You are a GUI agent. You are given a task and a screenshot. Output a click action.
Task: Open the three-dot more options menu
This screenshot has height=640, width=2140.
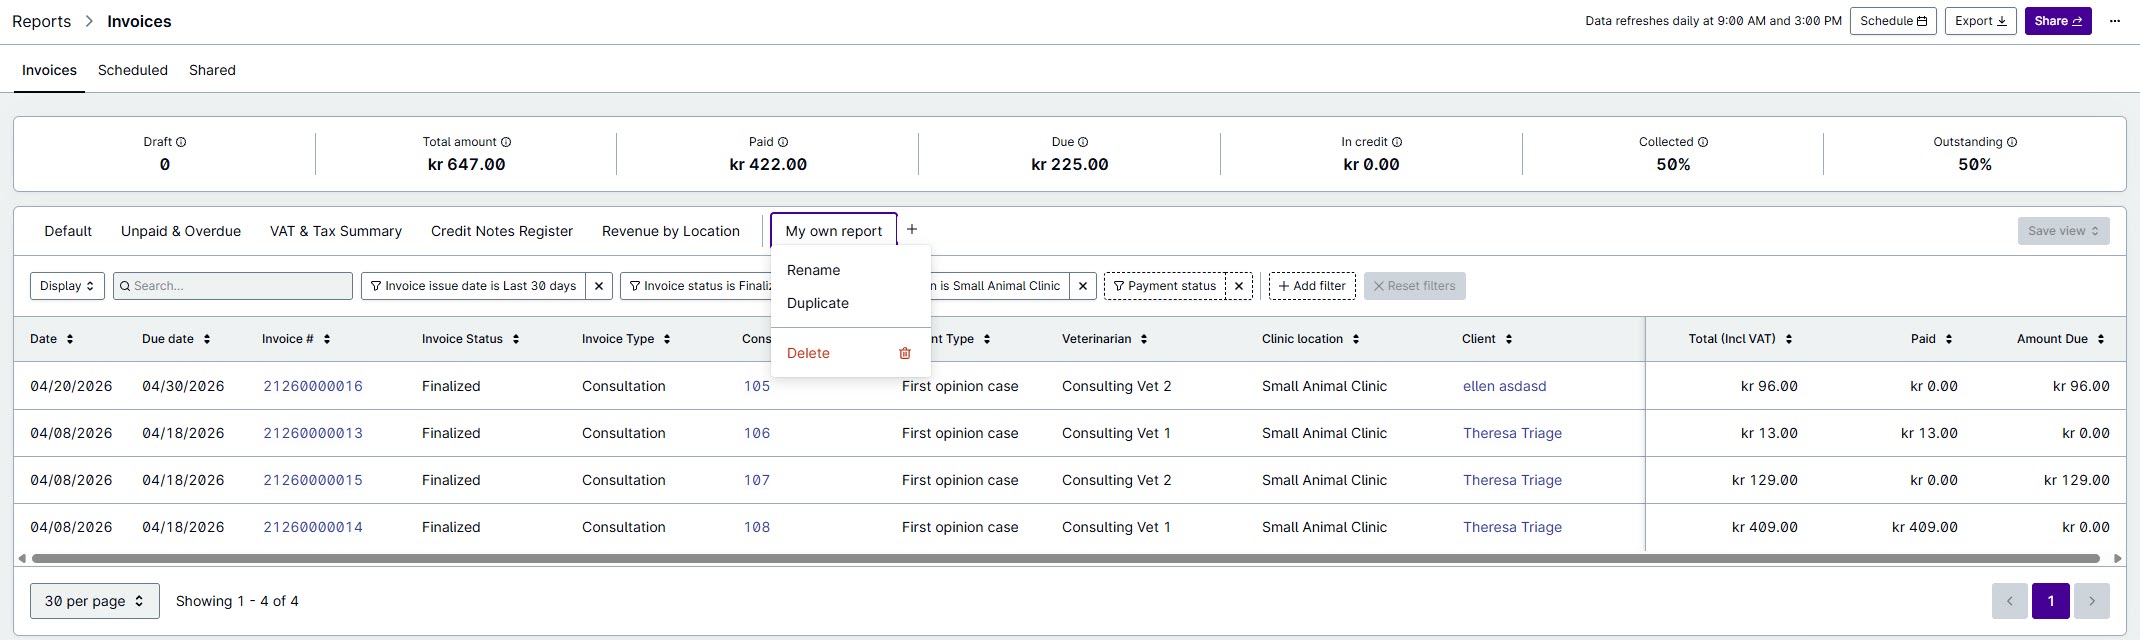pyautogui.click(x=2115, y=21)
